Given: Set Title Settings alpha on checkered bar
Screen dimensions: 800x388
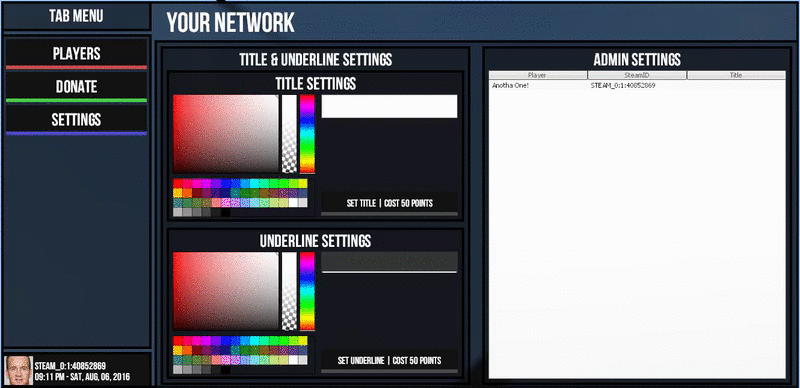Looking at the screenshot, I should coord(289,134).
